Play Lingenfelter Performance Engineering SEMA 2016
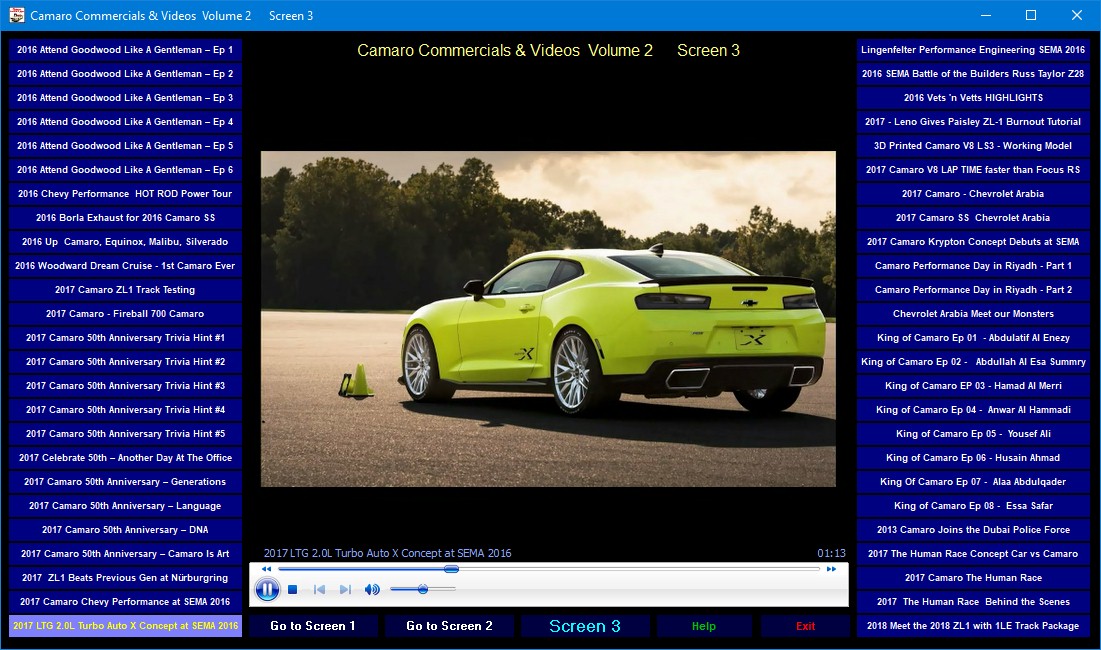Screen dimensions: 1101x650 click(973, 50)
